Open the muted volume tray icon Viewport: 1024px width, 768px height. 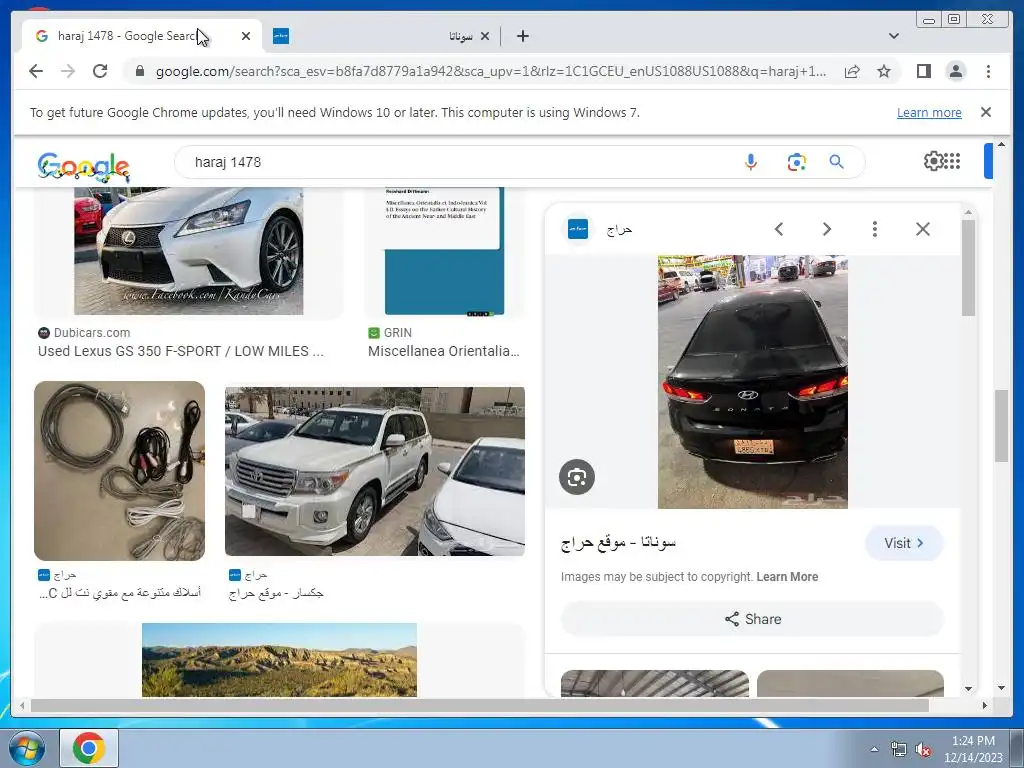click(923, 750)
